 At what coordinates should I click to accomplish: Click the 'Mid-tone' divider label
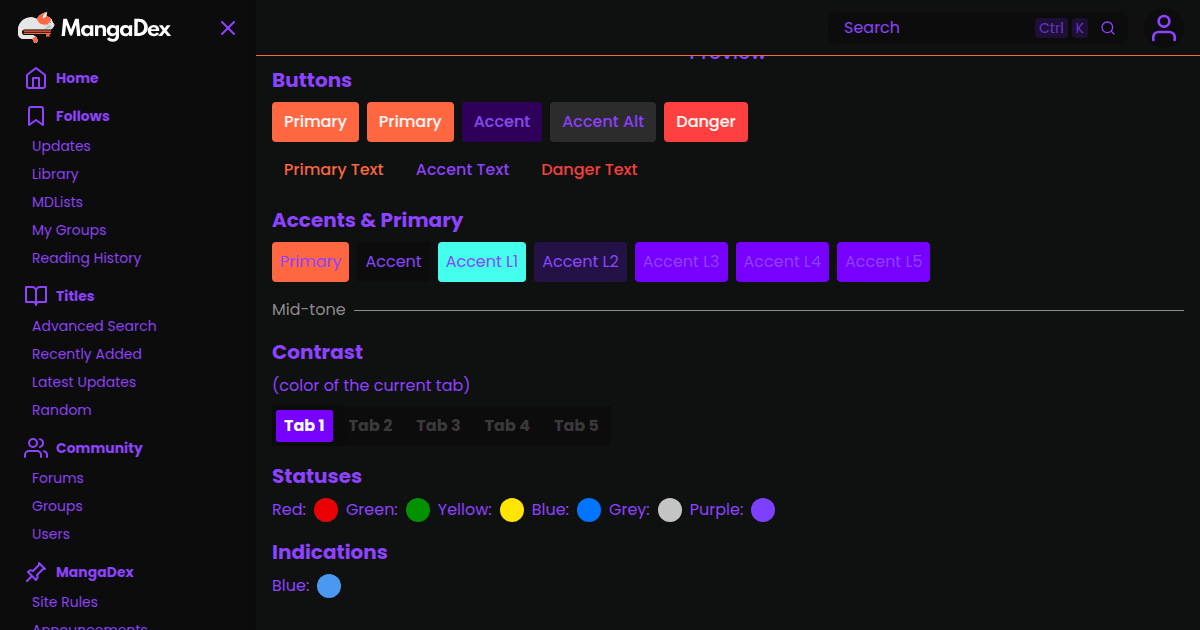point(309,310)
